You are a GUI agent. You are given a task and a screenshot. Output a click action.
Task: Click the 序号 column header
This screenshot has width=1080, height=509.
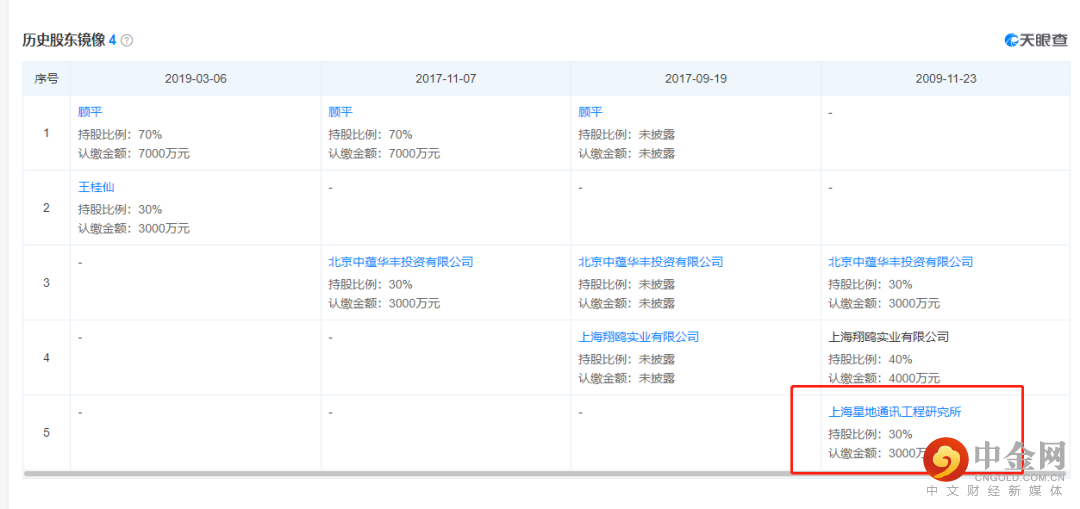pyautogui.click(x=47, y=79)
